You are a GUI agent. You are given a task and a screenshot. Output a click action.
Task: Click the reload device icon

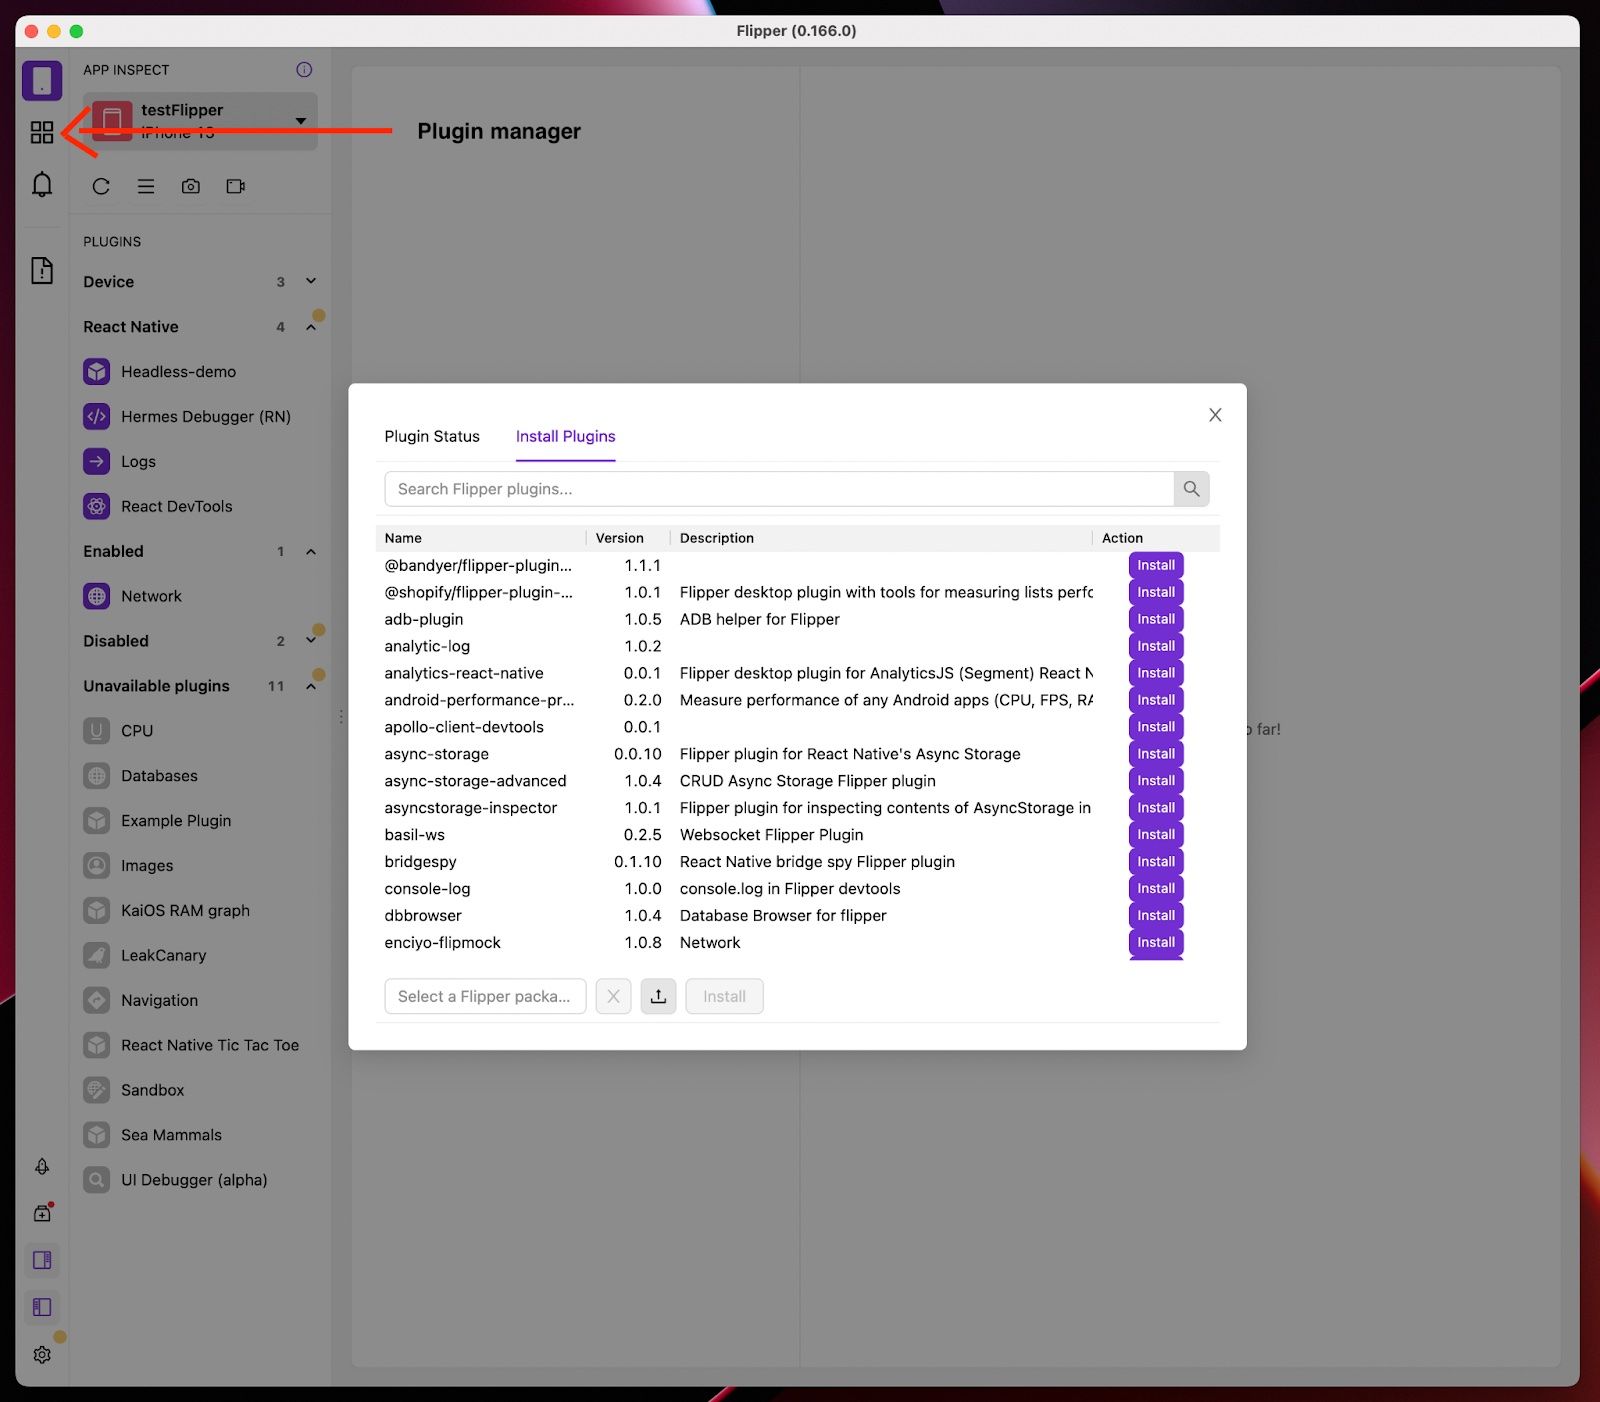101,186
